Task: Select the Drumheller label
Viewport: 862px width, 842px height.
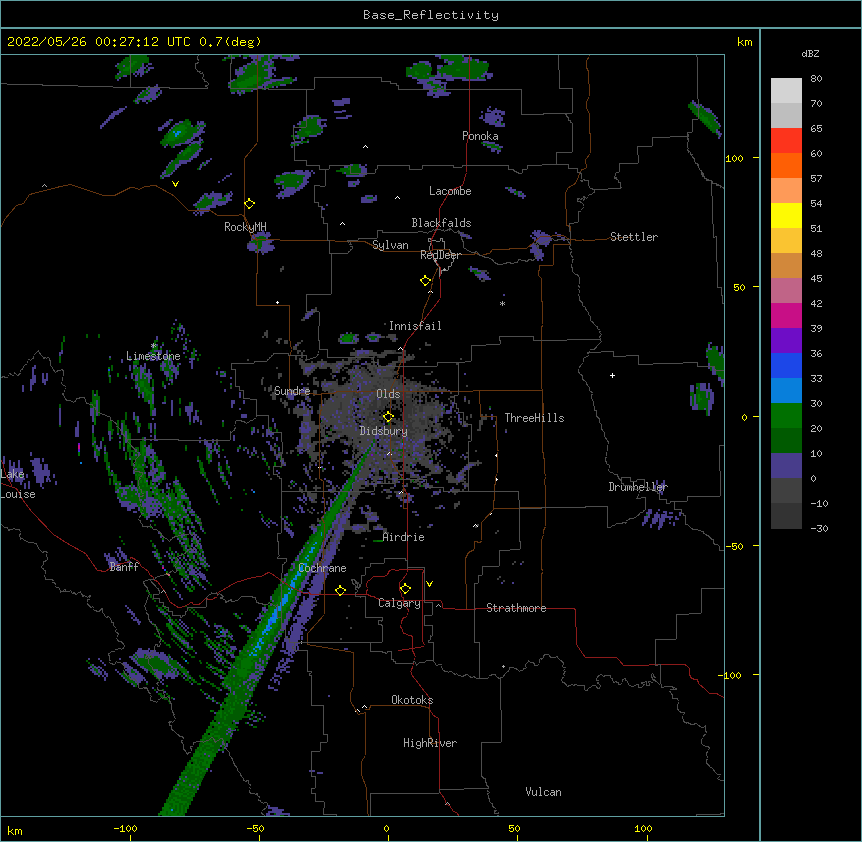Action: click(638, 487)
